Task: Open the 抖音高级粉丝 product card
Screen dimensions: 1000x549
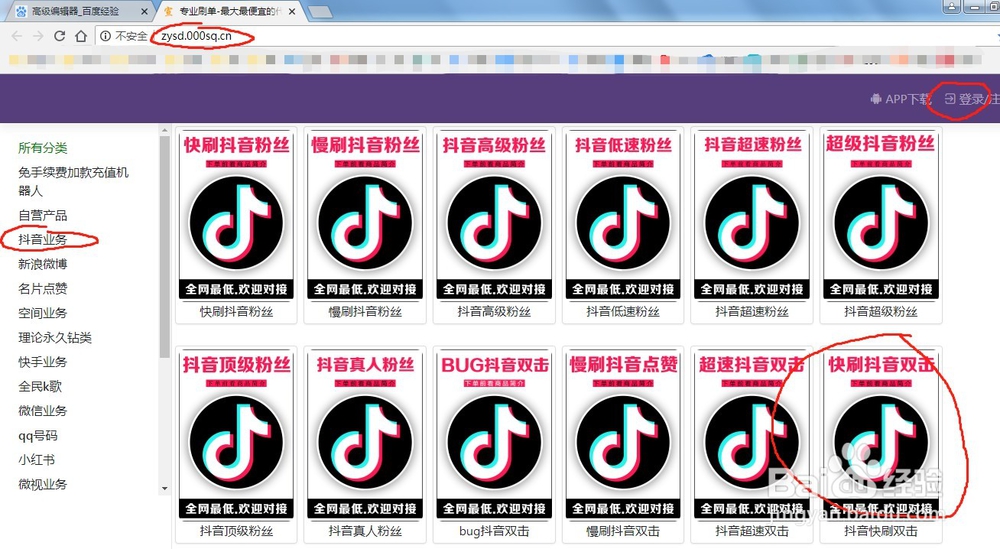Action: (x=494, y=225)
